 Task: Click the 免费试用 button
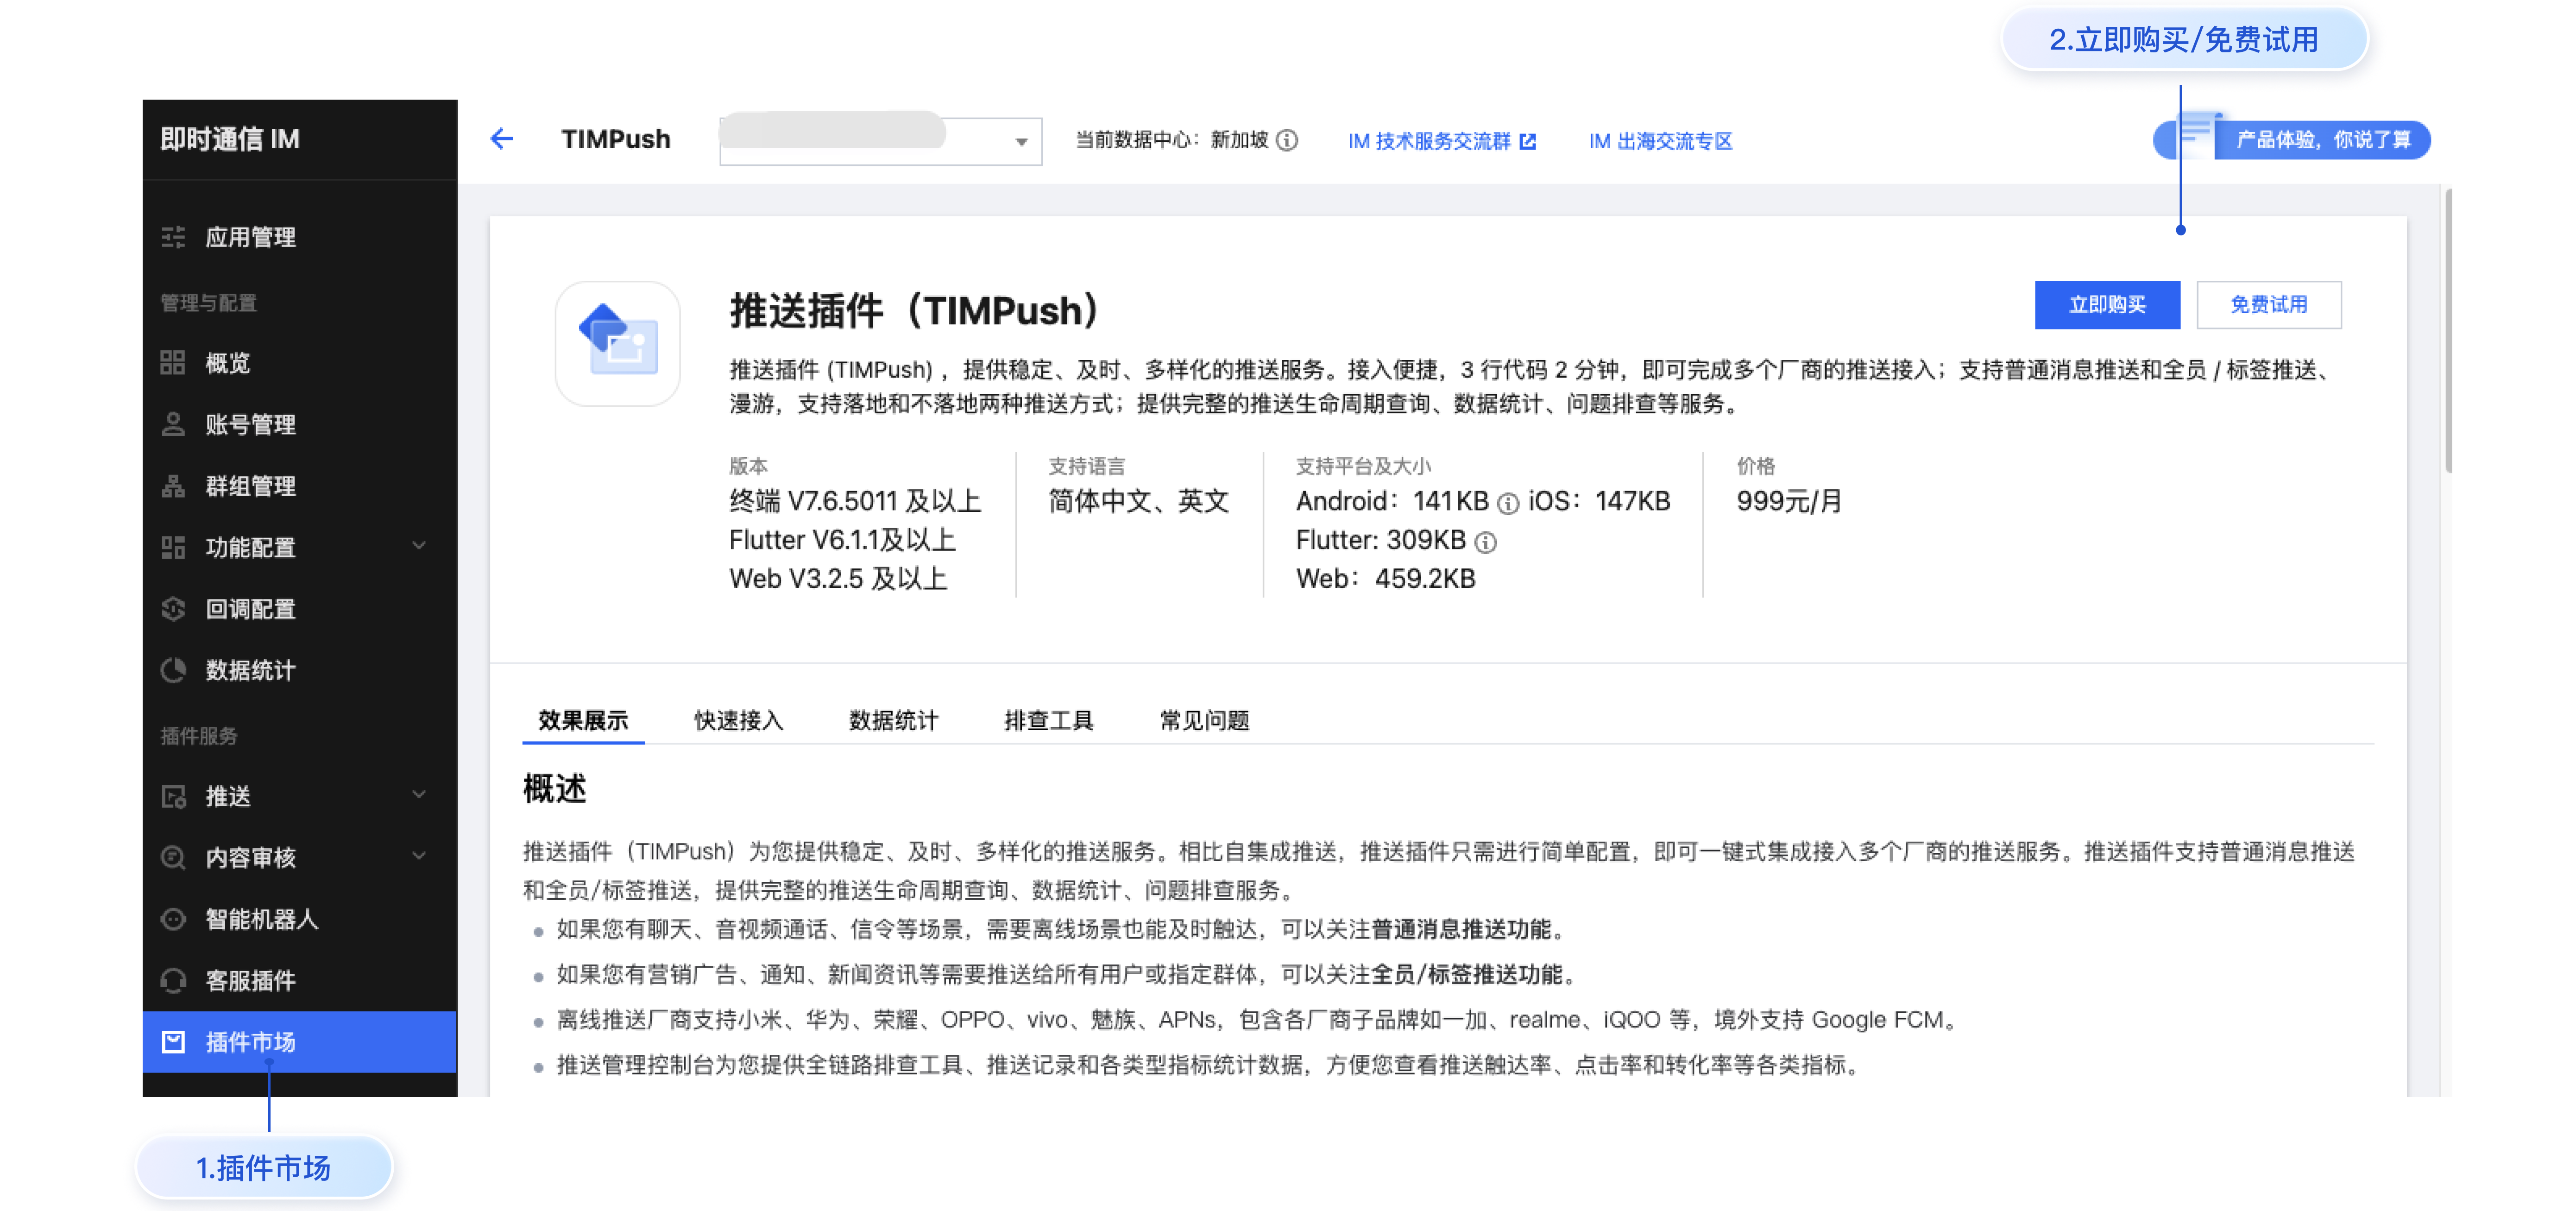[x=2268, y=305]
